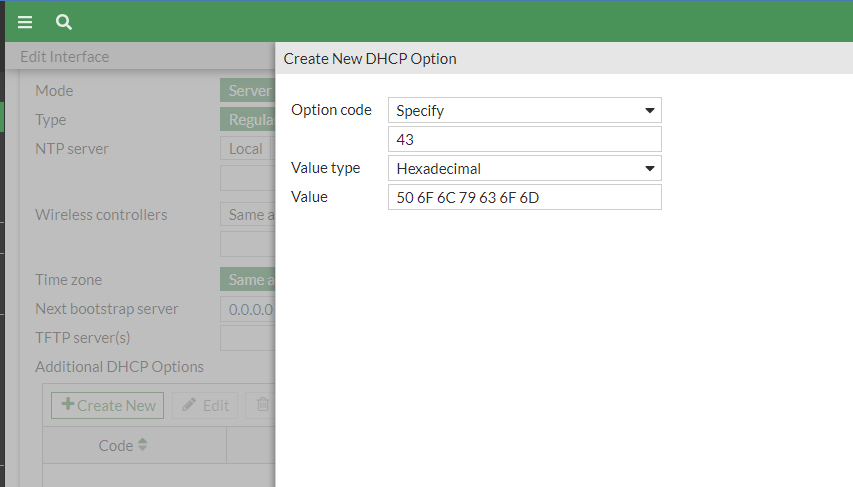Click the search magnifier icon
853x487 pixels.
click(x=64, y=22)
